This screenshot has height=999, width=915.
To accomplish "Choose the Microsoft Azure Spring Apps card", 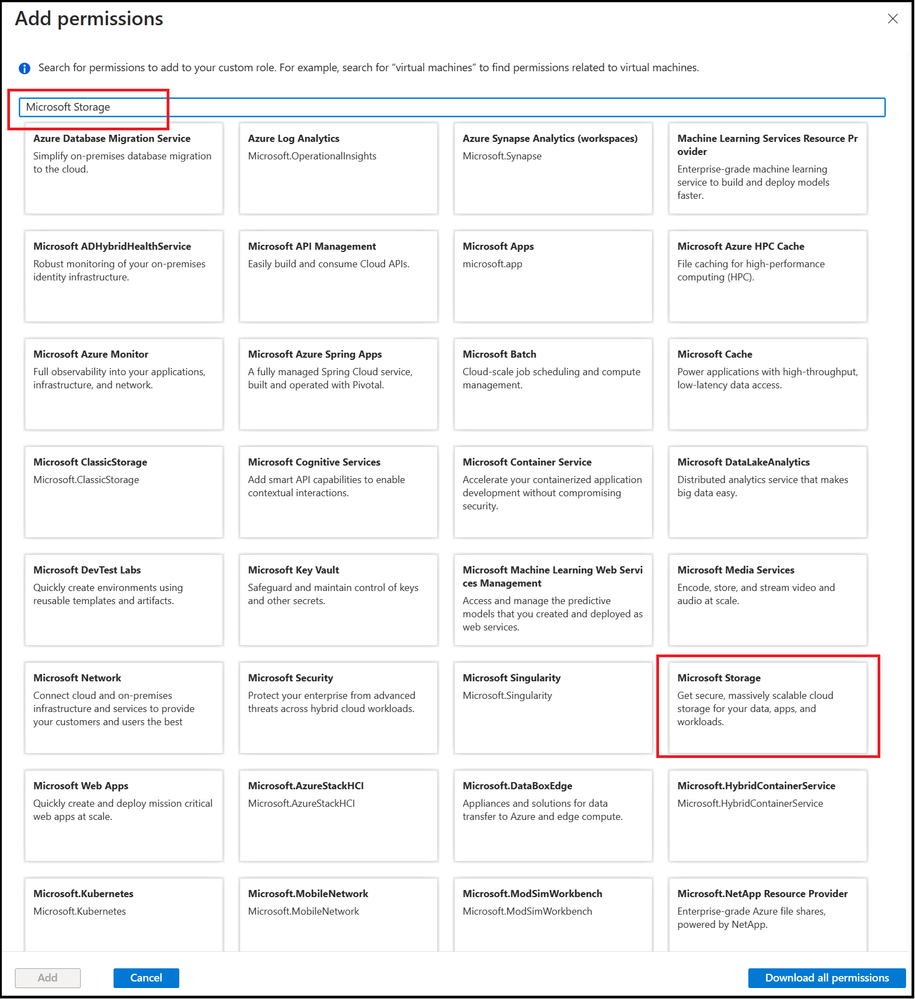I will (338, 384).
